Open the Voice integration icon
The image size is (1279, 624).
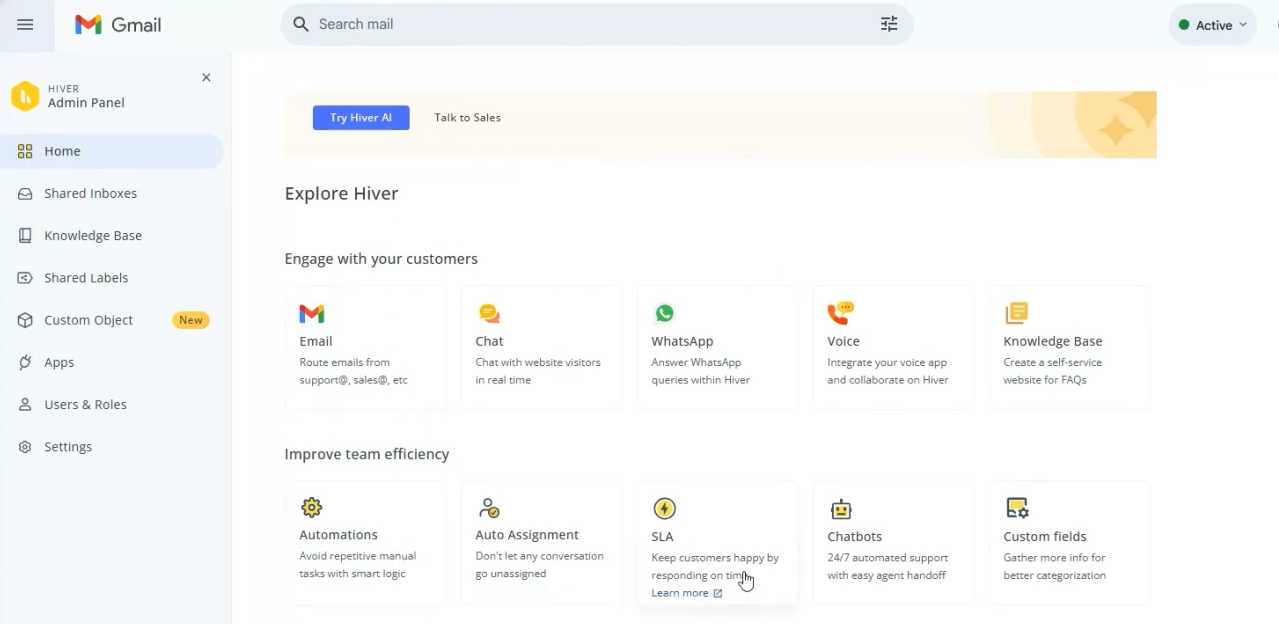(x=840, y=313)
